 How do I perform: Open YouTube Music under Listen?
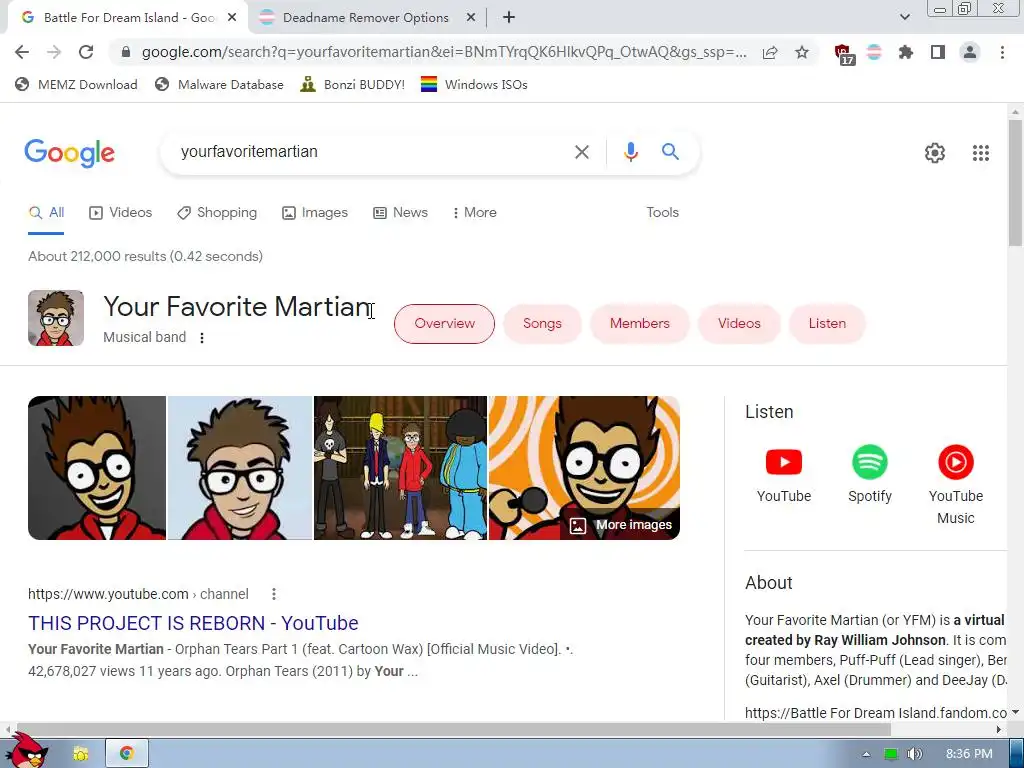pyautogui.click(x=955, y=485)
